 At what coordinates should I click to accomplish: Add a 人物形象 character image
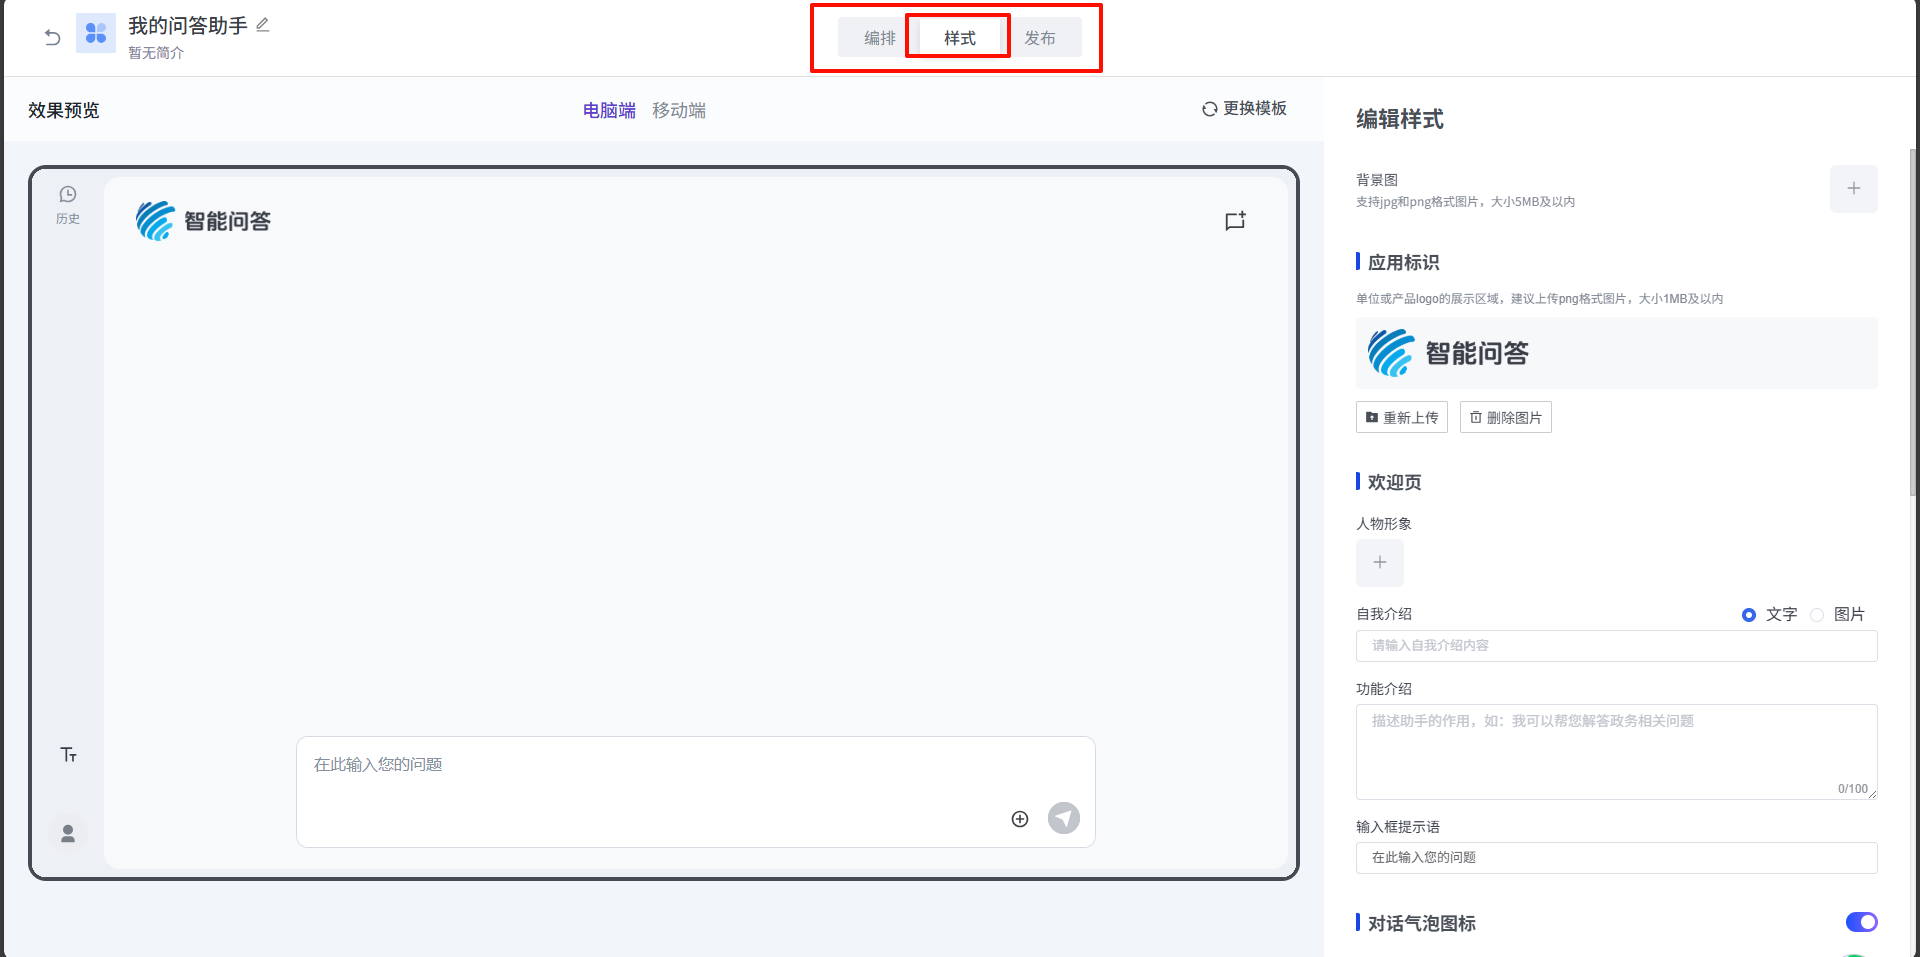[x=1379, y=563]
